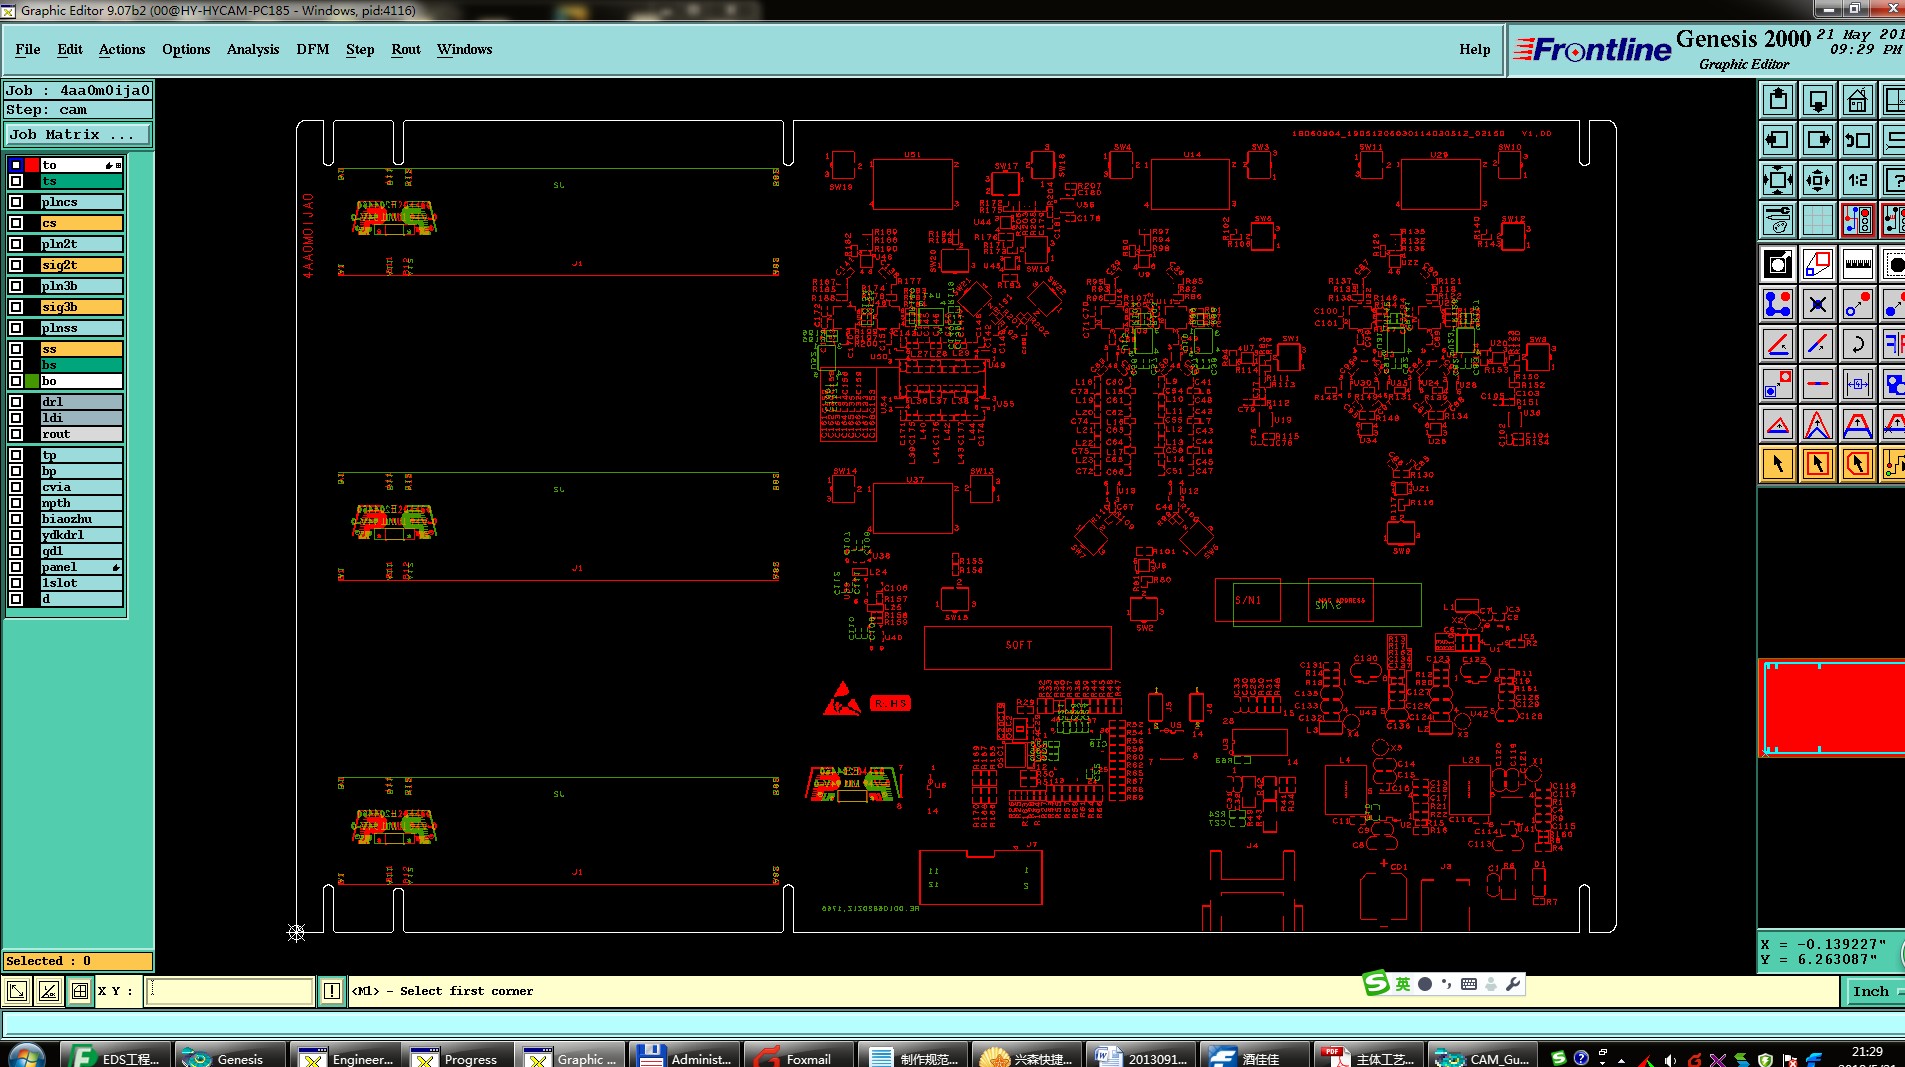The image size is (1905, 1067).
Task: Select the plain arrow pointer select tool
Action: (x=1777, y=464)
